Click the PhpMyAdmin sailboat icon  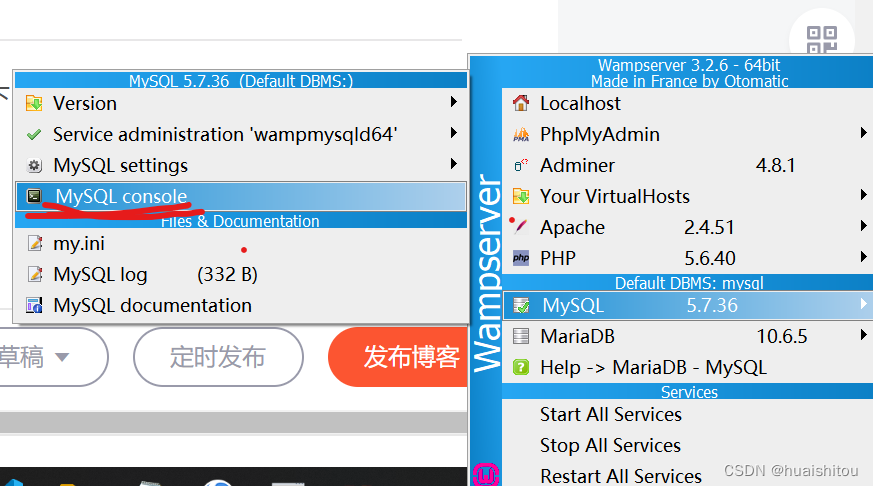521,134
